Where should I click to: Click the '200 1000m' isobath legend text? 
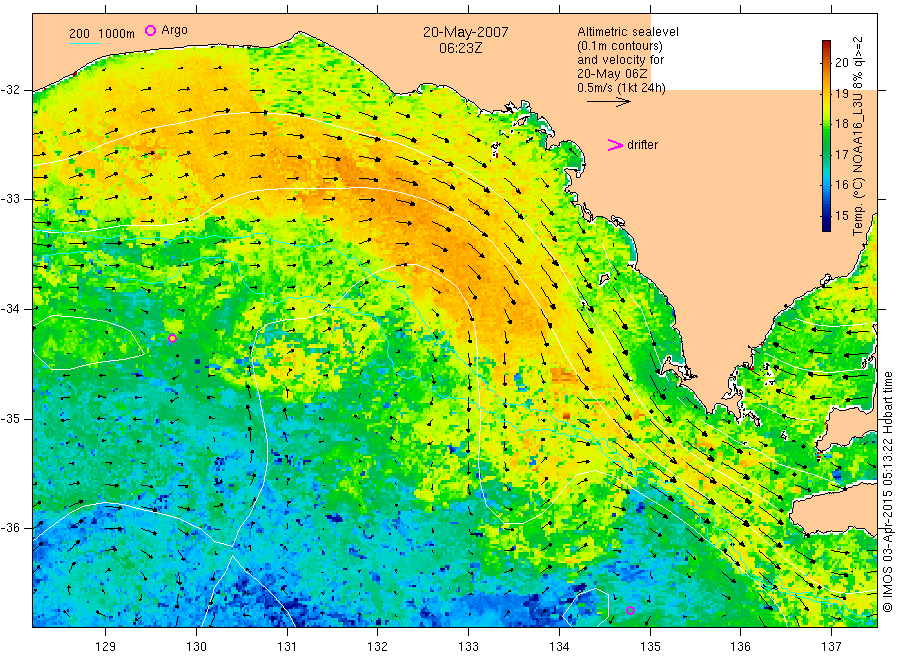pyautogui.click(x=102, y=34)
